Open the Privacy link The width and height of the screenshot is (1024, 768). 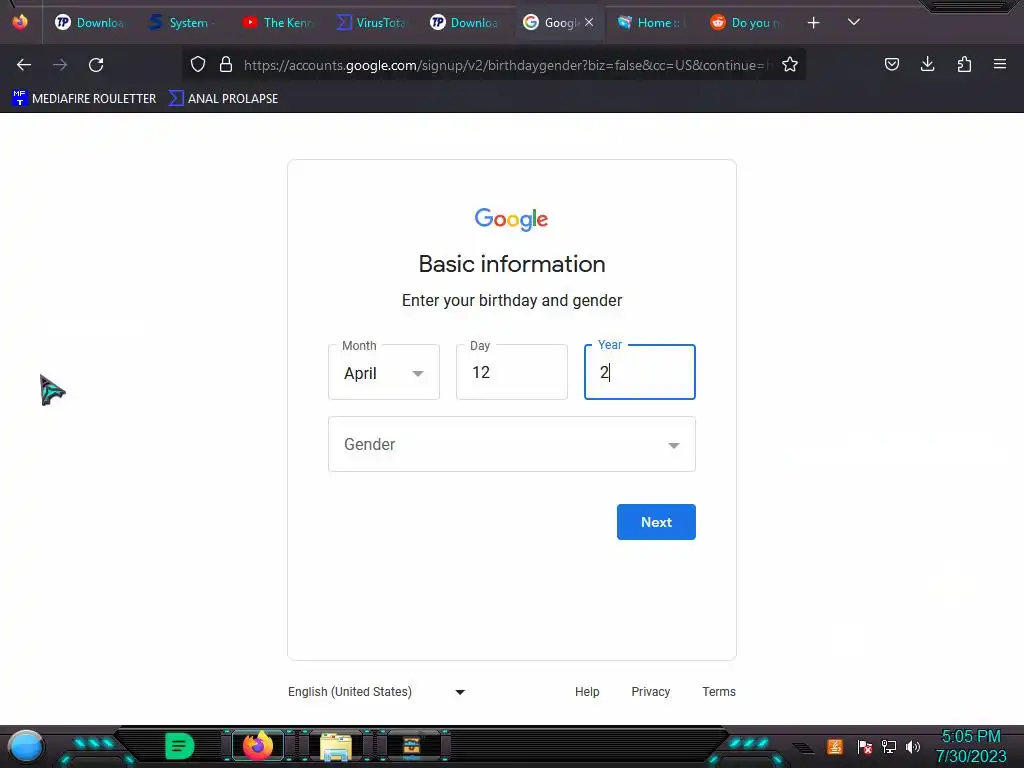pos(650,692)
